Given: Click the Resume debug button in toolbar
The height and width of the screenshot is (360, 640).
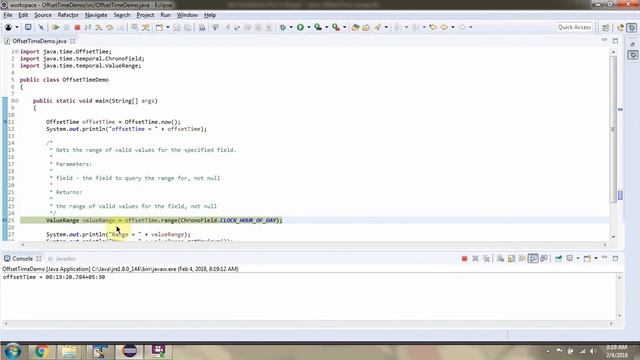Looking at the screenshot, I should [56, 27].
